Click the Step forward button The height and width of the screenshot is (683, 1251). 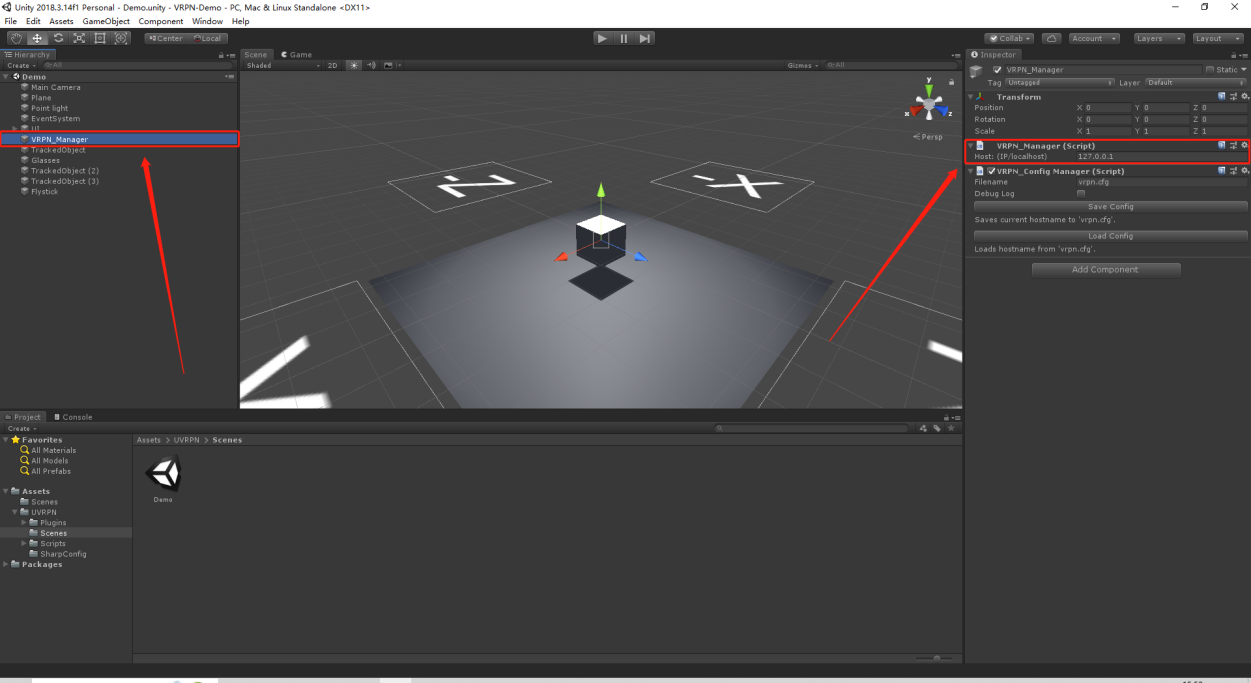[645, 38]
